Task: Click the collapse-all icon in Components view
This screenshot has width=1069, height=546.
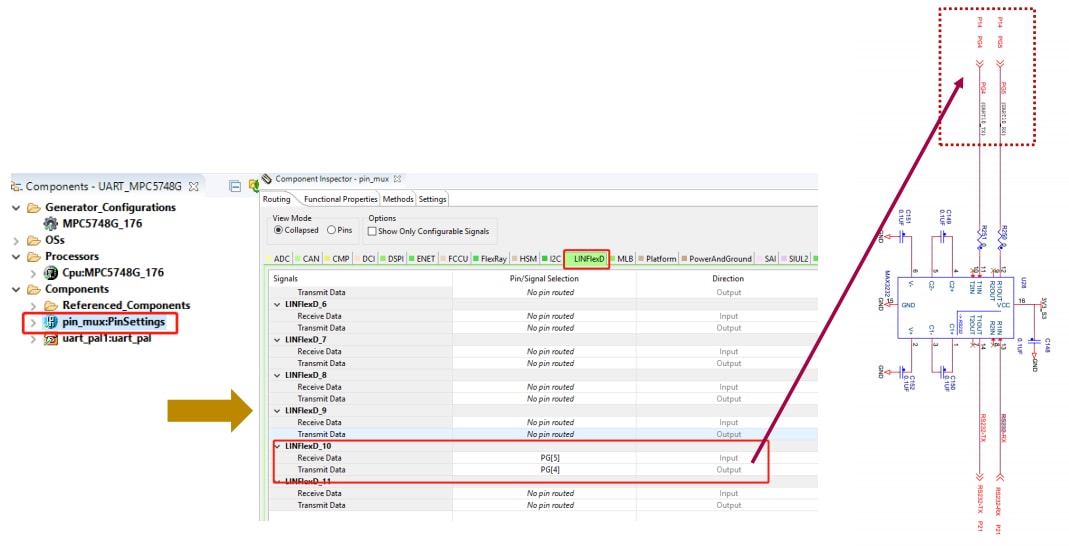Action: (234, 186)
